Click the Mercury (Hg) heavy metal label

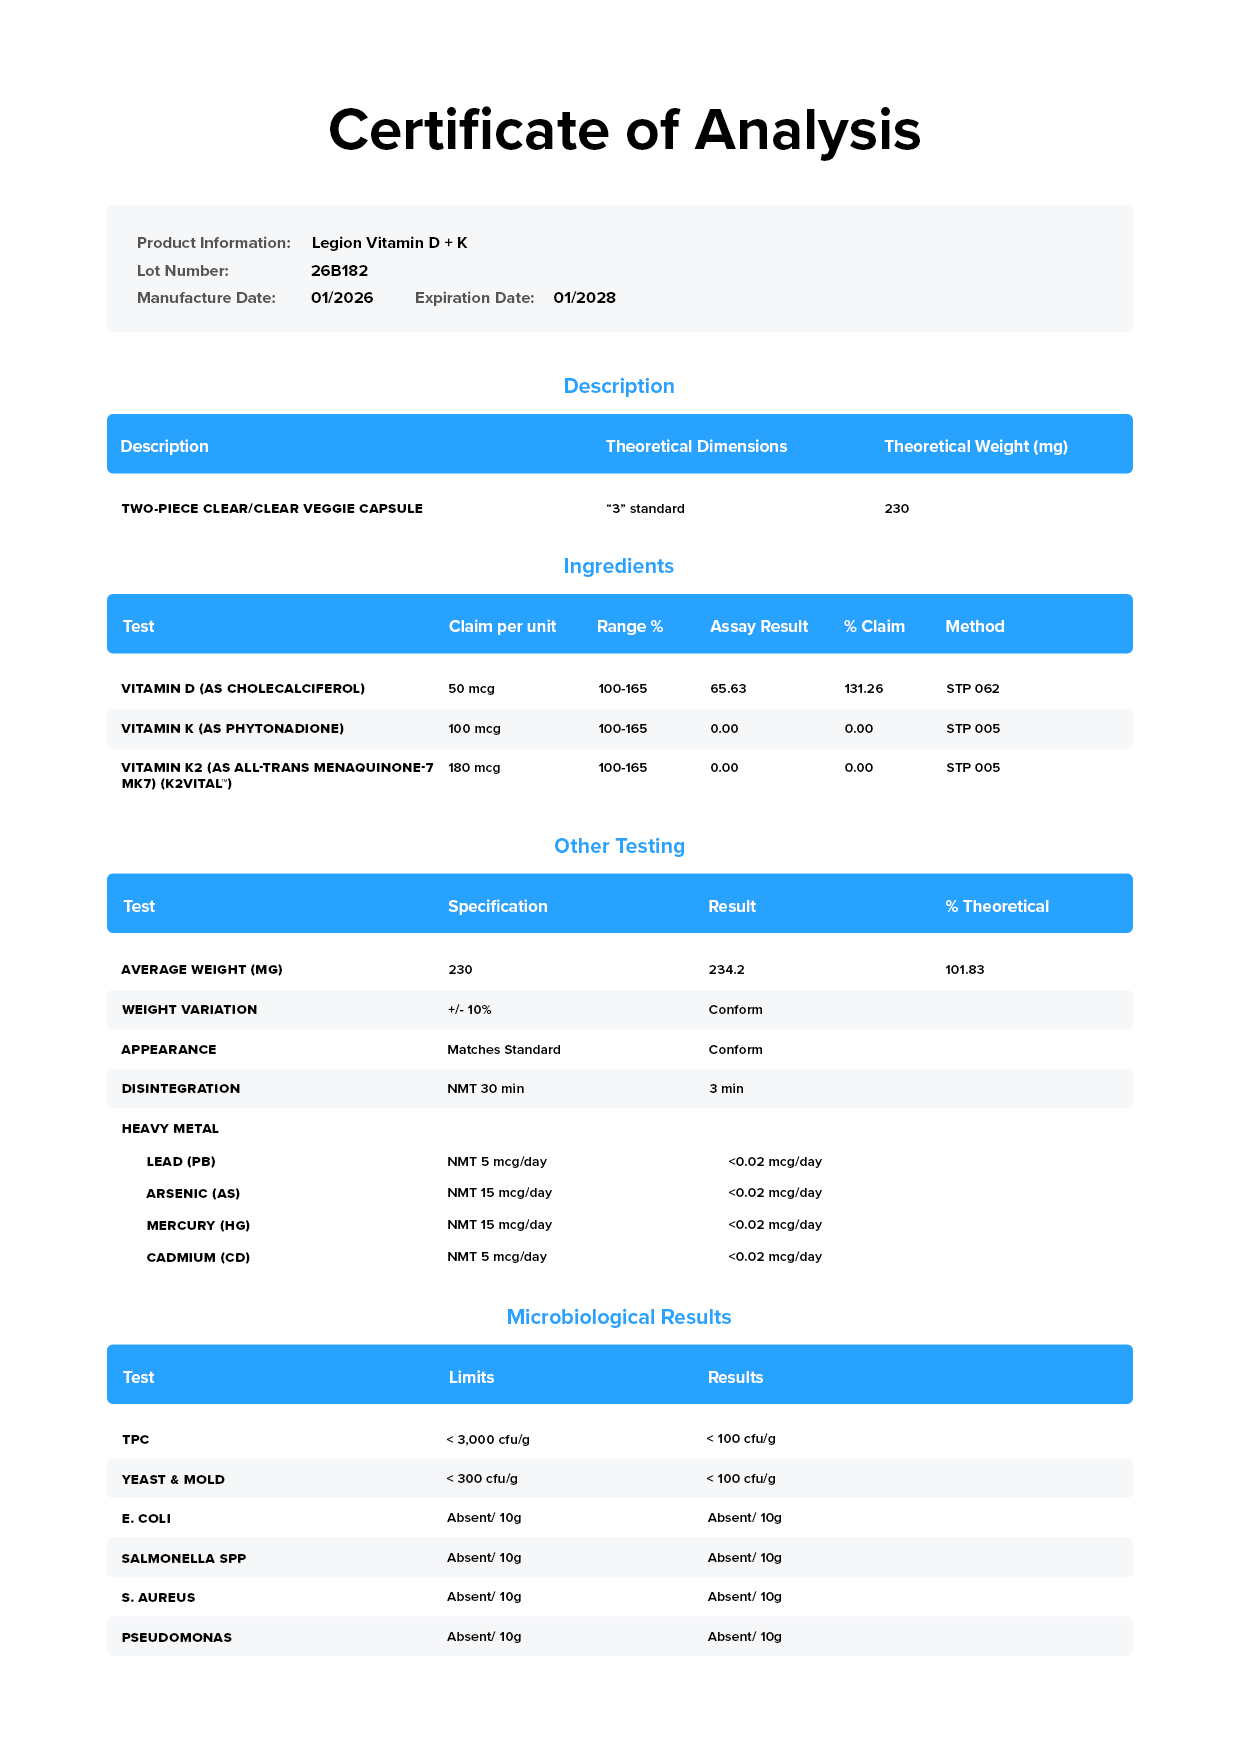[x=198, y=1226]
